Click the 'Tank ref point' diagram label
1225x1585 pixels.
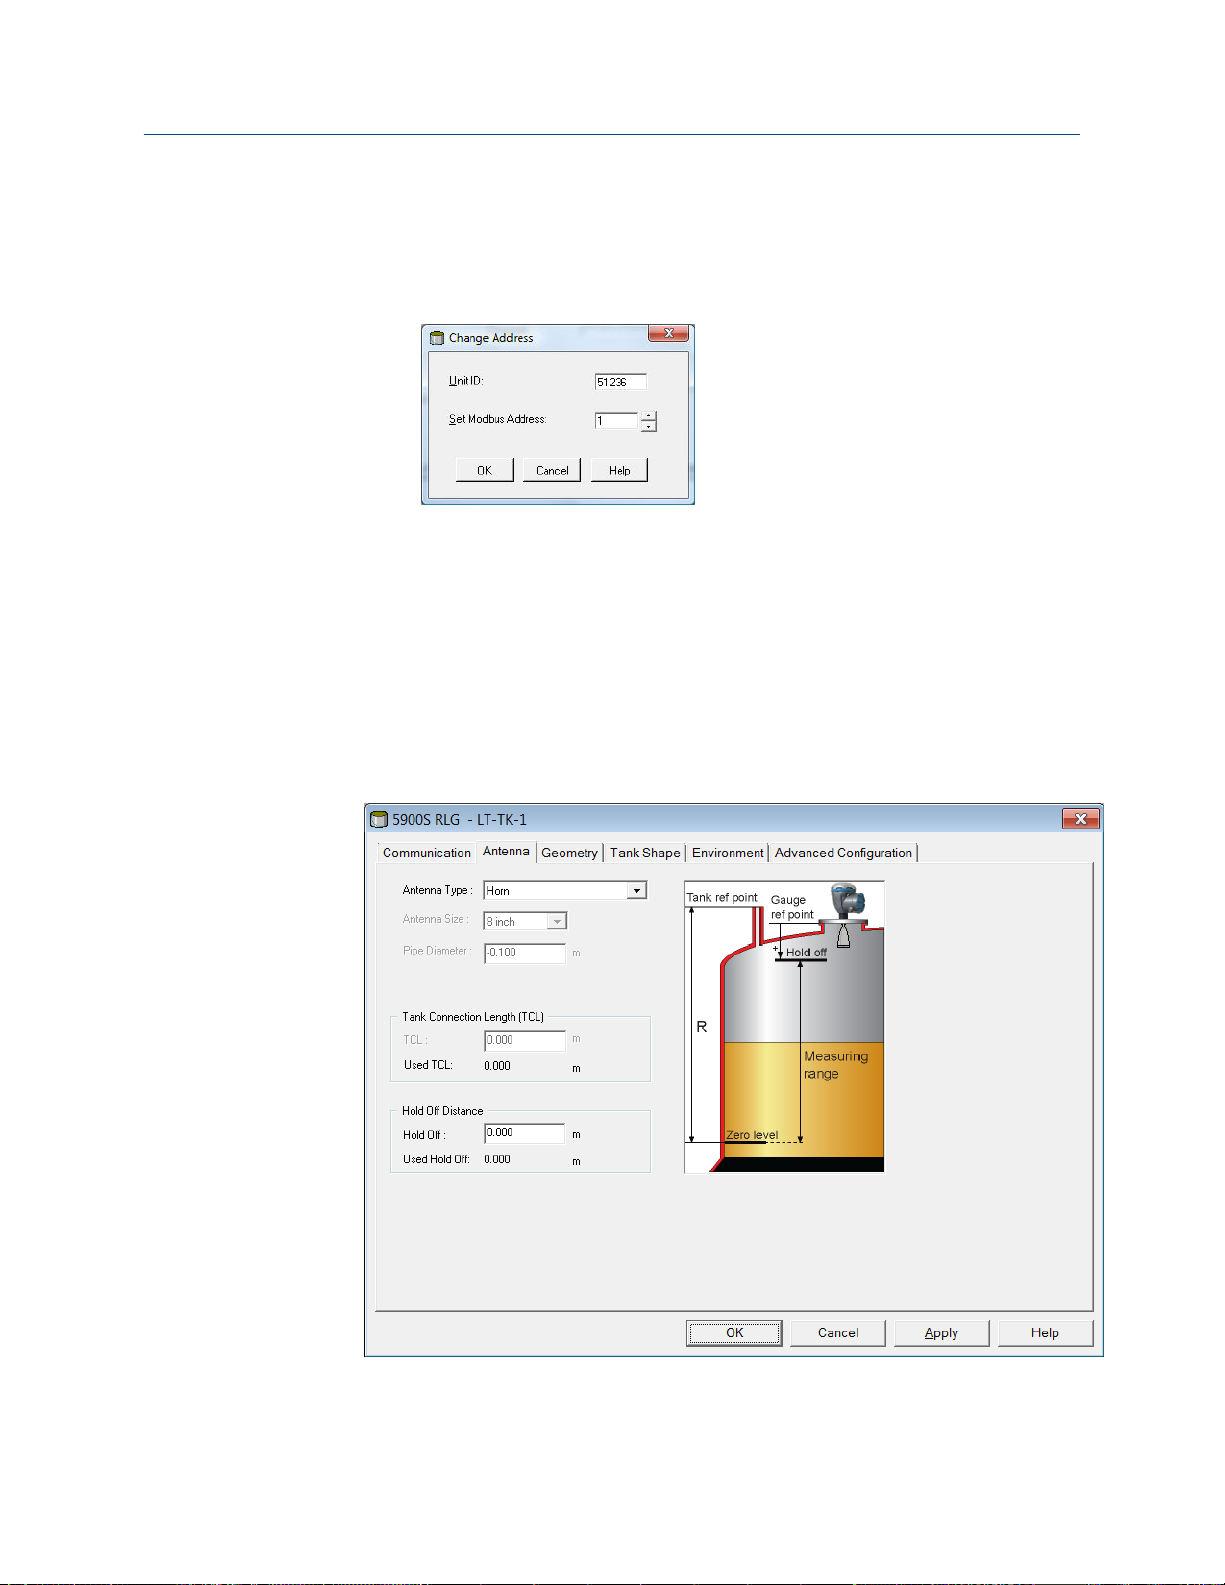722,897
